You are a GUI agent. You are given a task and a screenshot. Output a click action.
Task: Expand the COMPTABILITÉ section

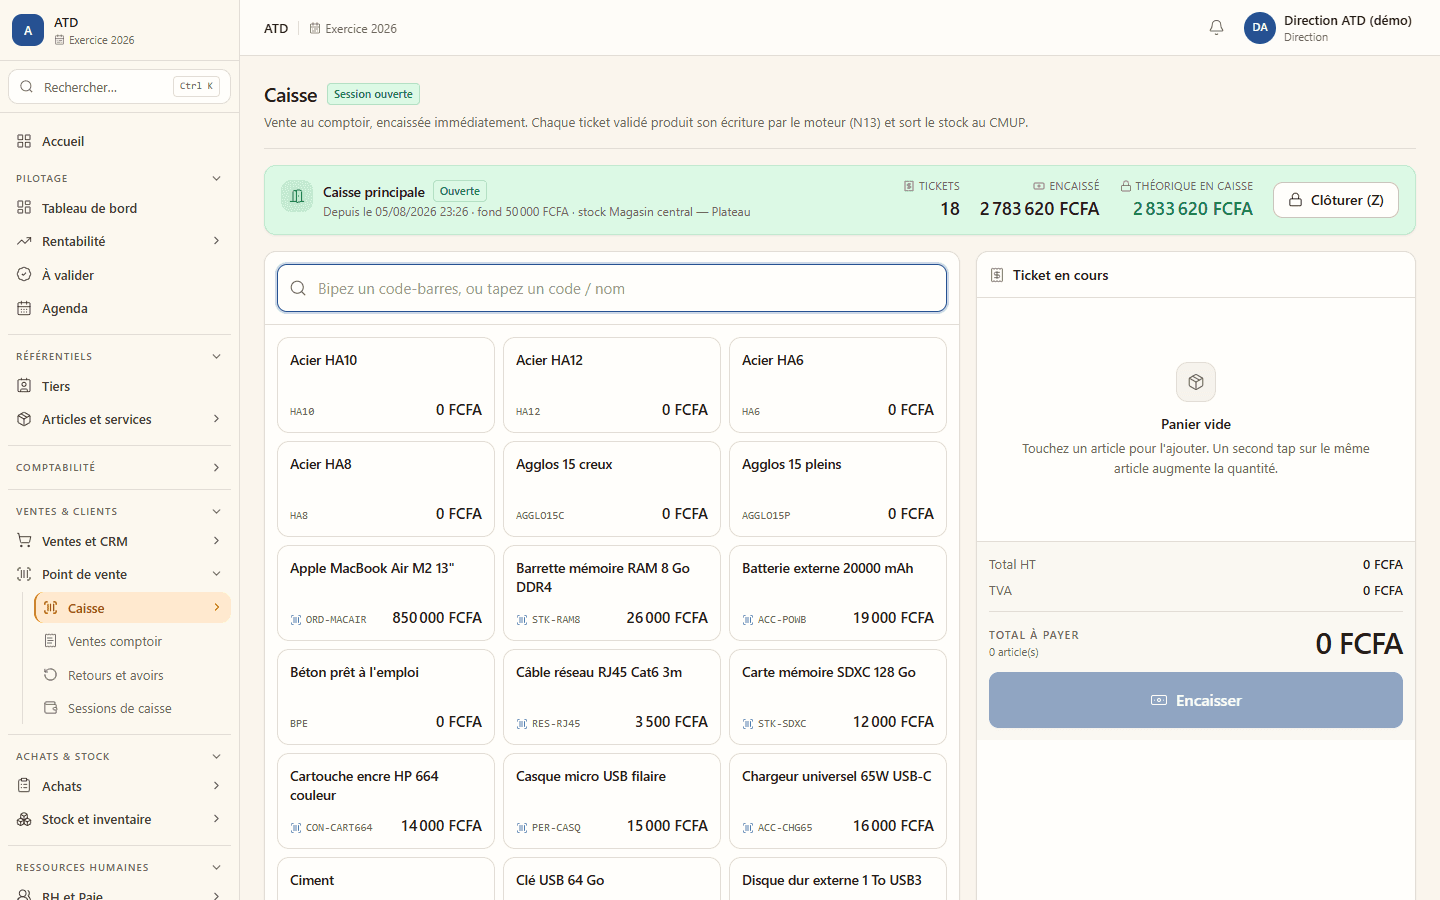pos(217,467)
